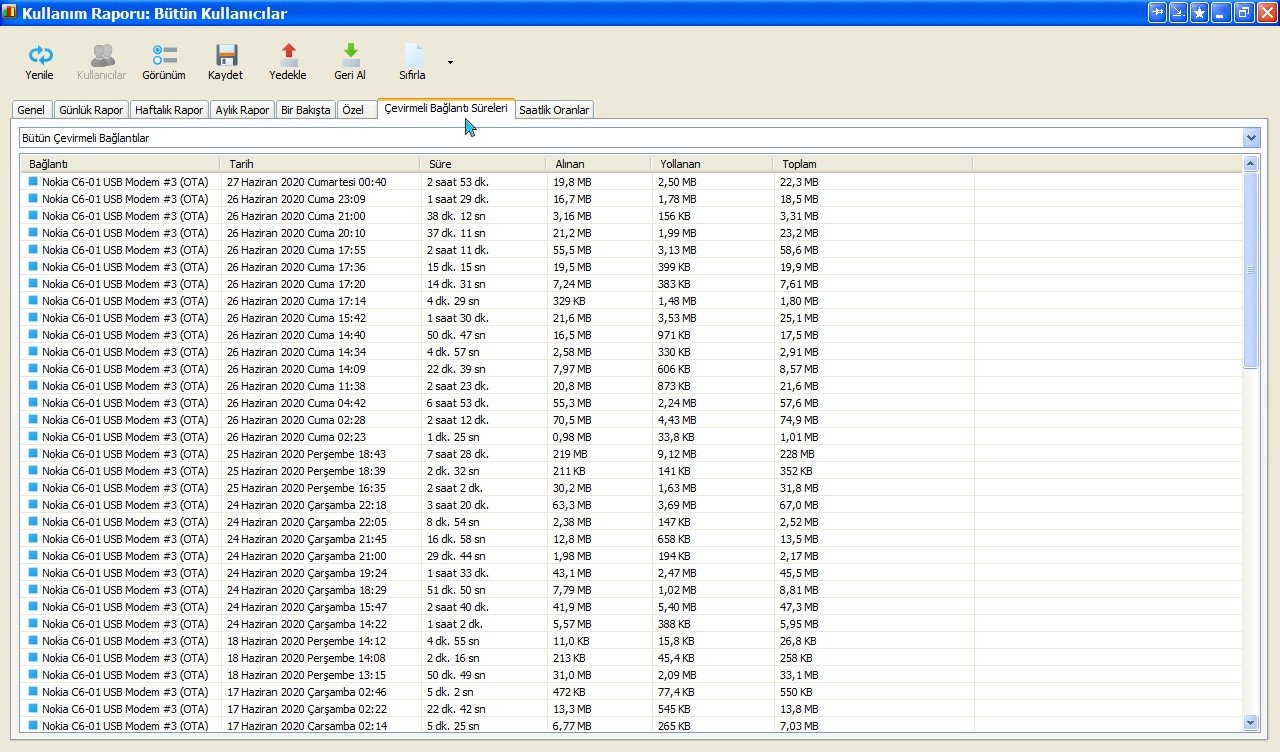The image size is (1280, 752).
Task: Click the Yedekle backup icon
Action: coord(288,55)
